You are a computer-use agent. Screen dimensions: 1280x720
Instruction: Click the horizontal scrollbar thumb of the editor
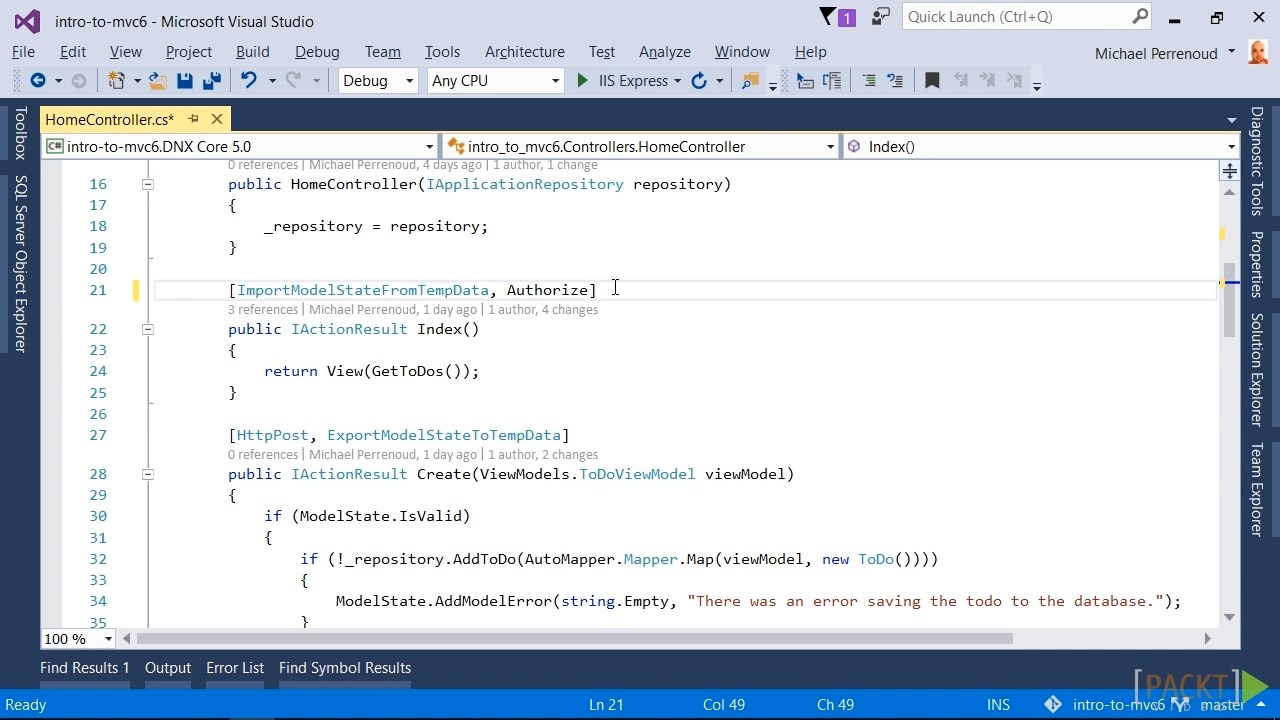point(575,638)
